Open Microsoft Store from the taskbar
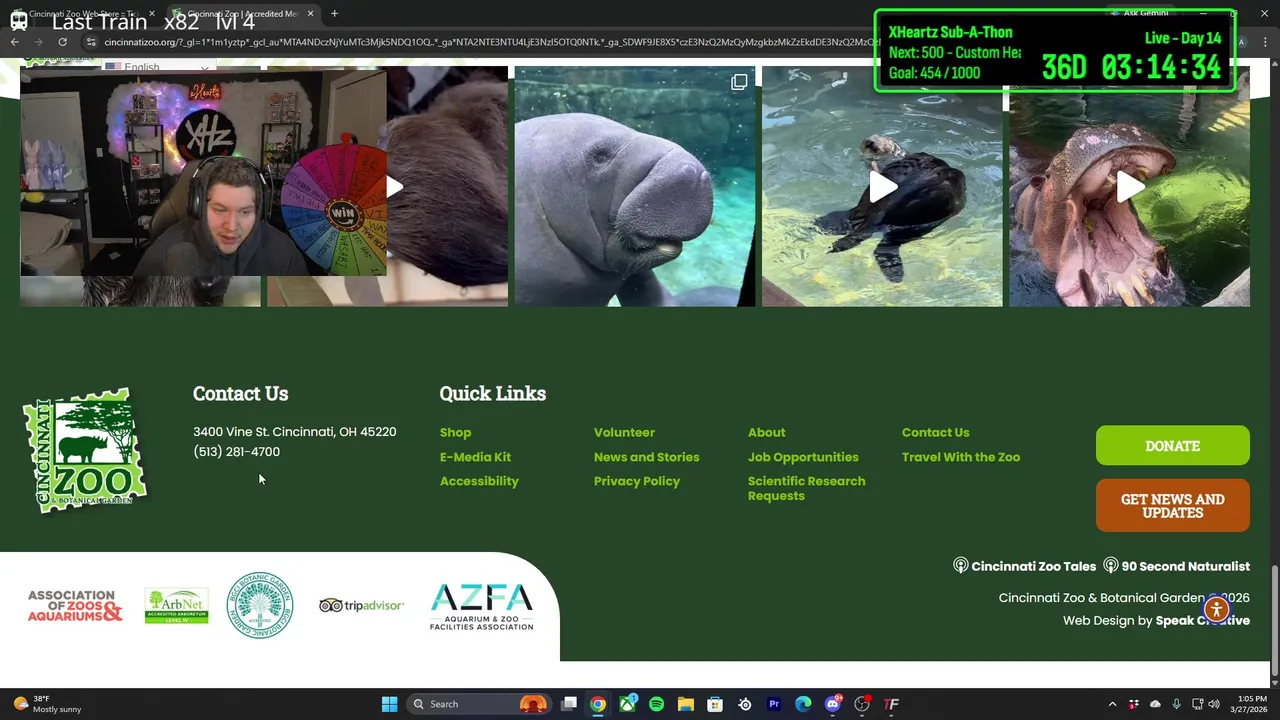 (x=715, y=704)
